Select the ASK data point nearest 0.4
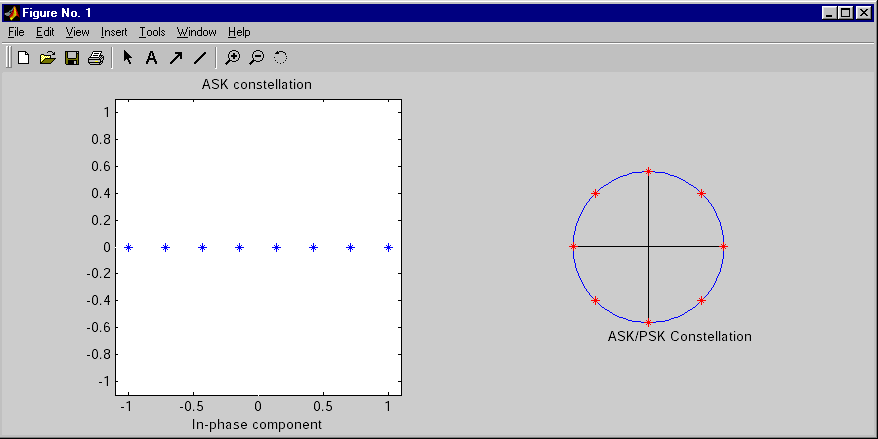The width and height of the screenshot is (878, 439). pos(314,247)
